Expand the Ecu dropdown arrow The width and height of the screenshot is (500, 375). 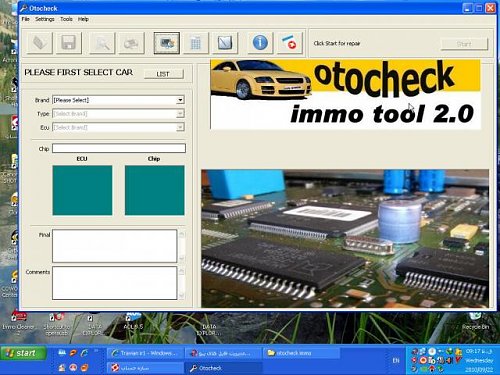pos(180,127)
